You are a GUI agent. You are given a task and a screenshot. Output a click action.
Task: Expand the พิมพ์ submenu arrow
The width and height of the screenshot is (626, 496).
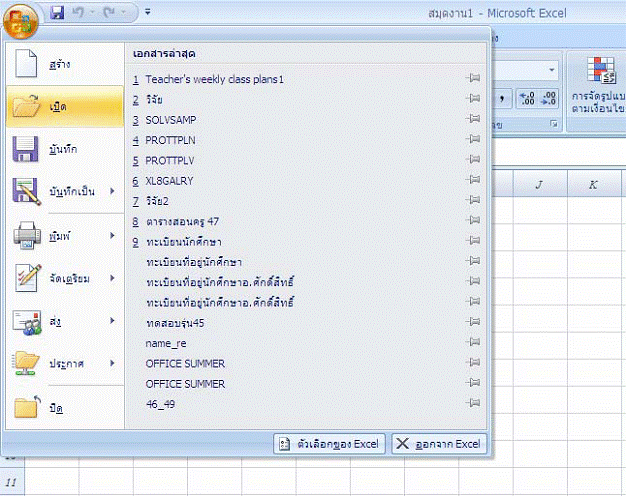coord(113,236)
